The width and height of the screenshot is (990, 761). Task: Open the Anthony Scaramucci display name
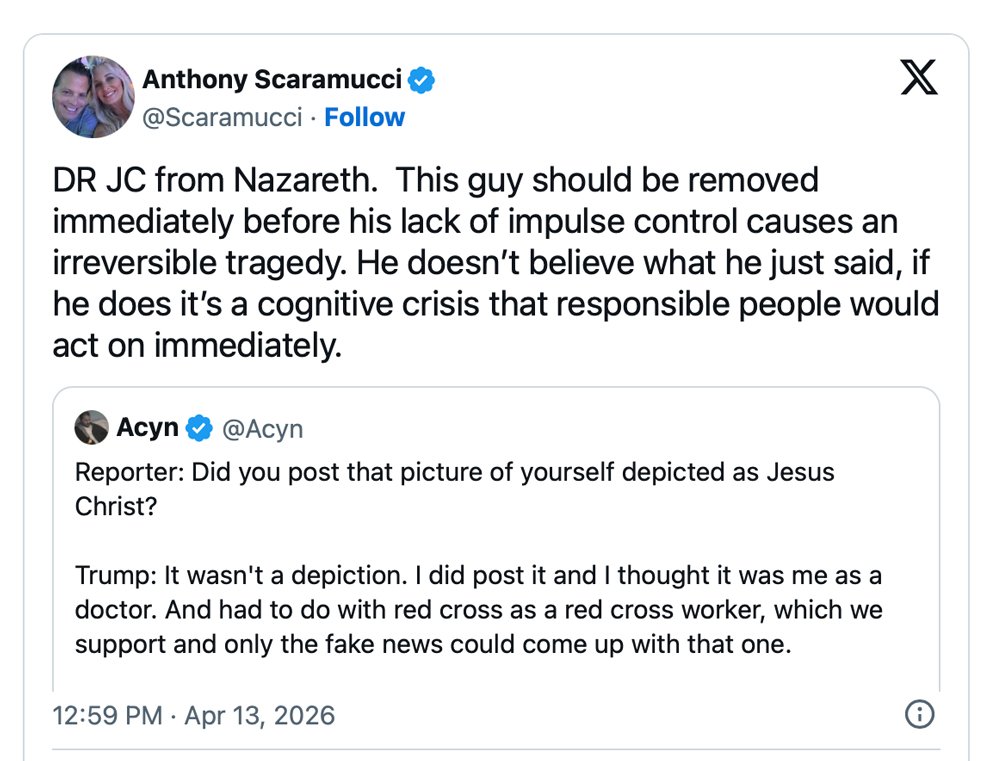pyautogui.click(x=273, y=79)
